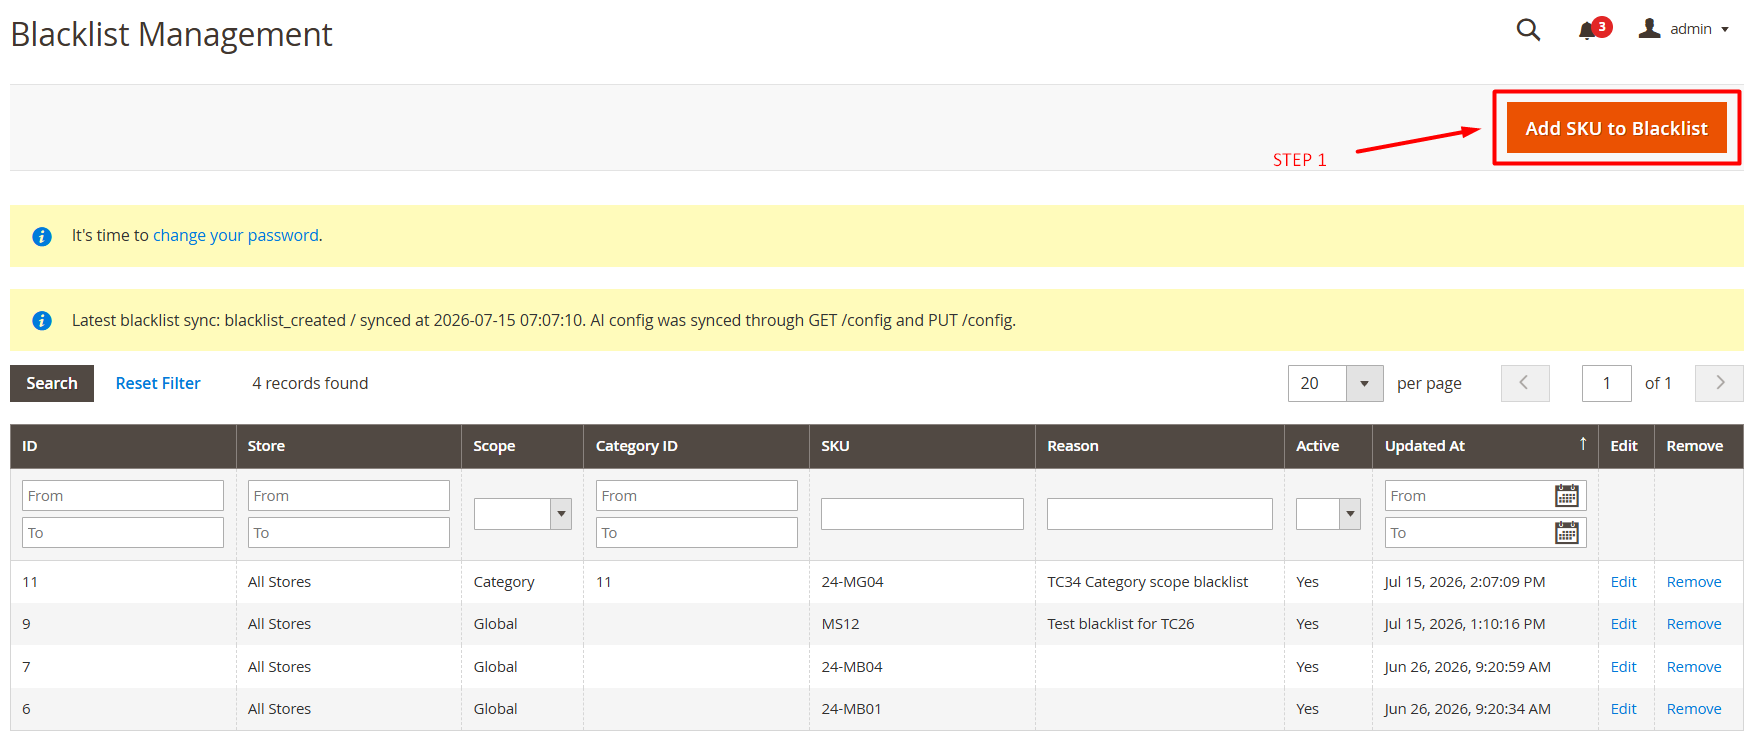The width and height of the screenshot is (1760, 743).
Task: Remove the MS12 blacklist entry
Action: 1694,624
